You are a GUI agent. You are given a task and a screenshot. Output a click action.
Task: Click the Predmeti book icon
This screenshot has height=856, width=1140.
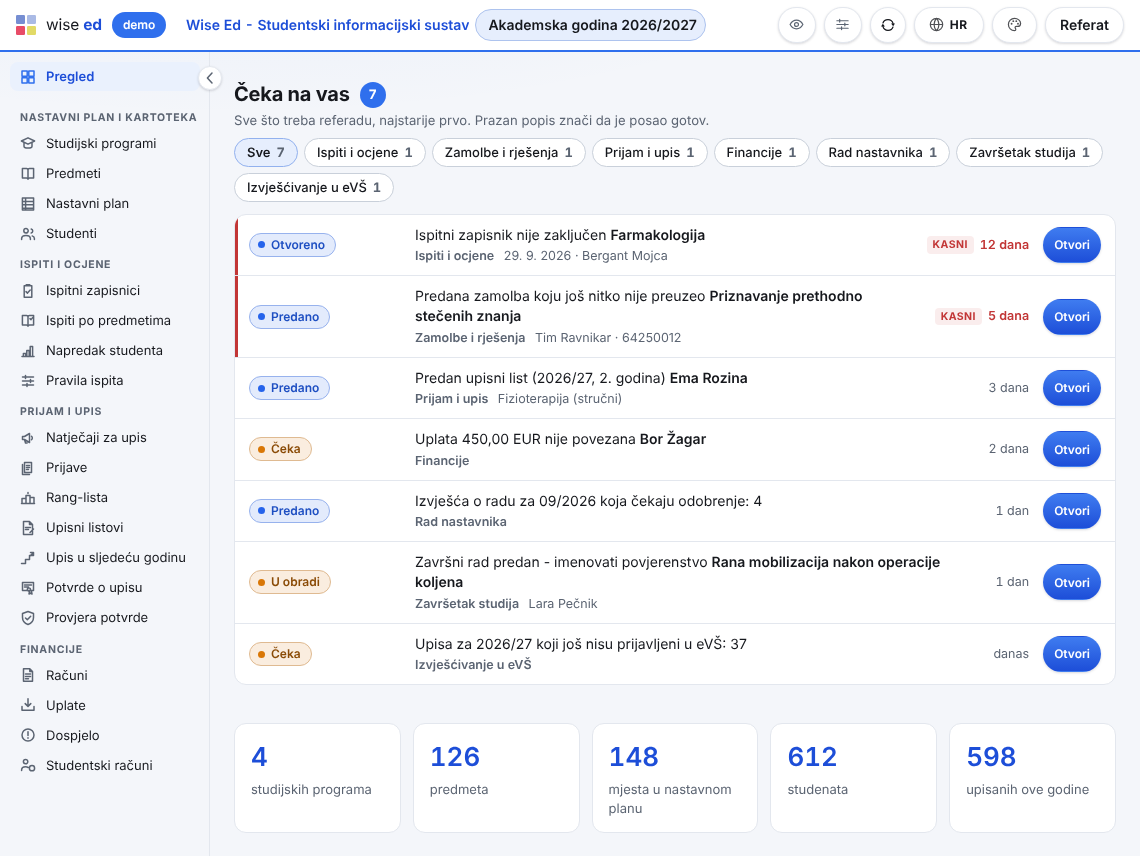pos(28,173)
